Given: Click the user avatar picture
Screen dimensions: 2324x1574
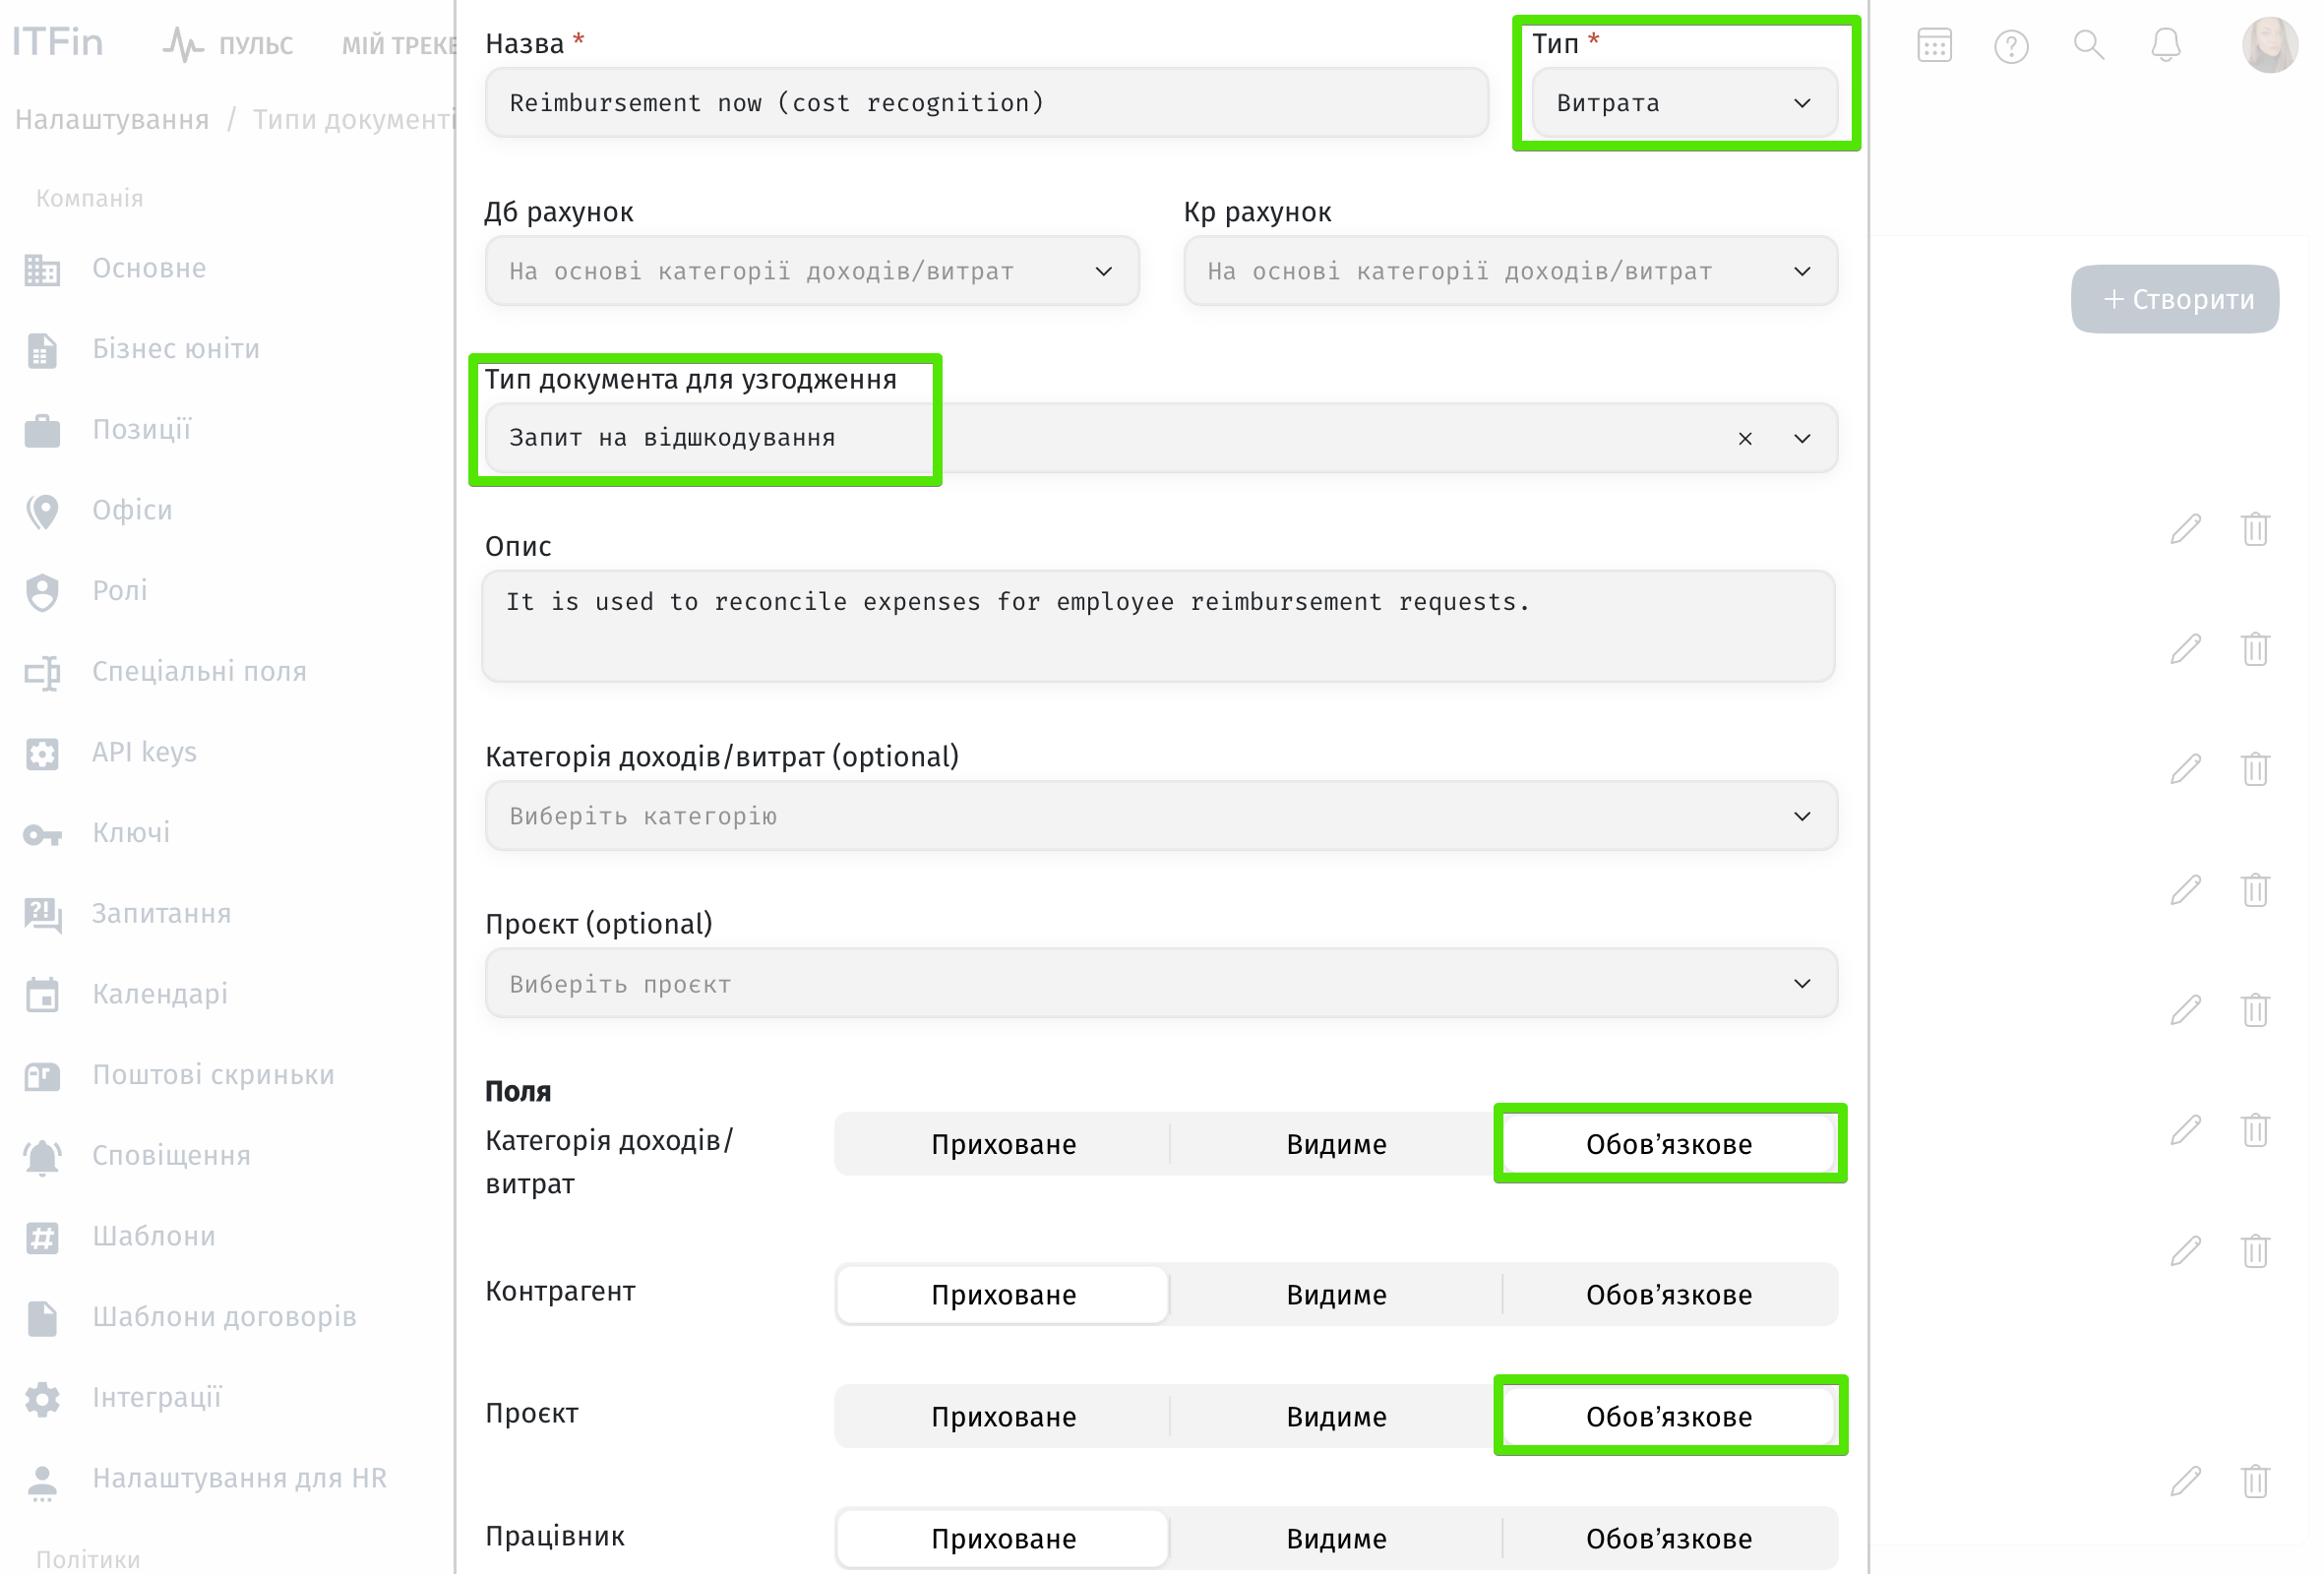Looking at the screenshot, I should coord(2270,45).
